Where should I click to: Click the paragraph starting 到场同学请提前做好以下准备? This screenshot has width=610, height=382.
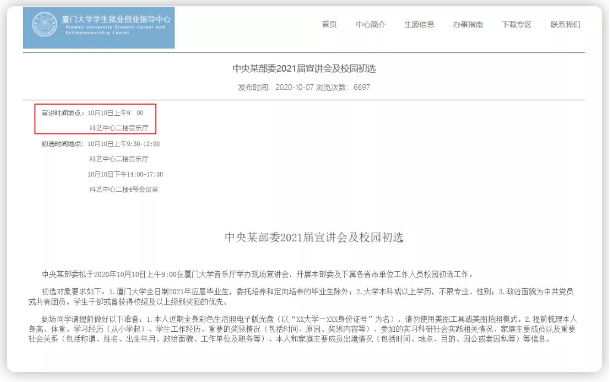[x=302, y=329]
